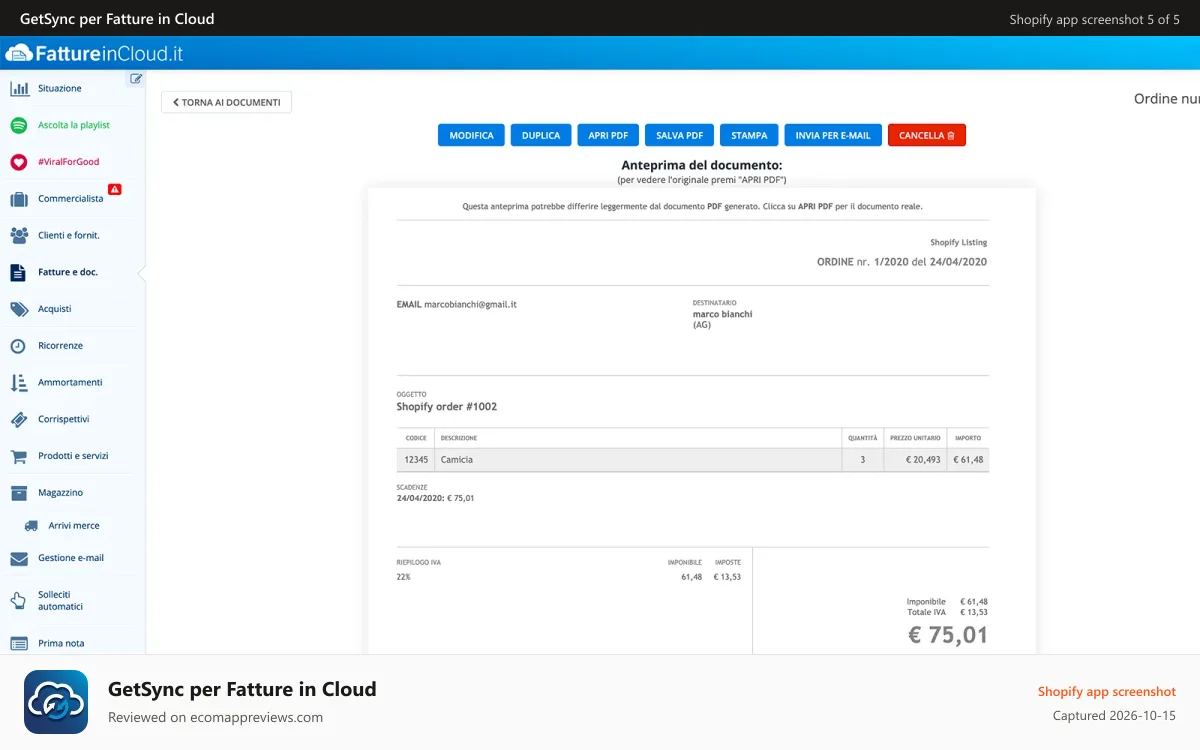The image size is (1200, 750).
Task: Click Torna ai documenti button
Action: [227, 102]
